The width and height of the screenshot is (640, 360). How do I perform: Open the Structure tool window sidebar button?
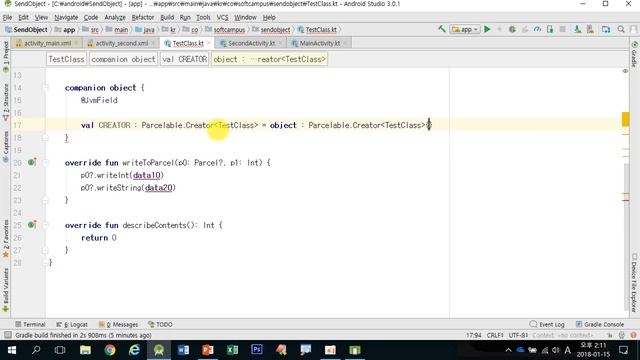pyautogui.click(x=6, y=102)
